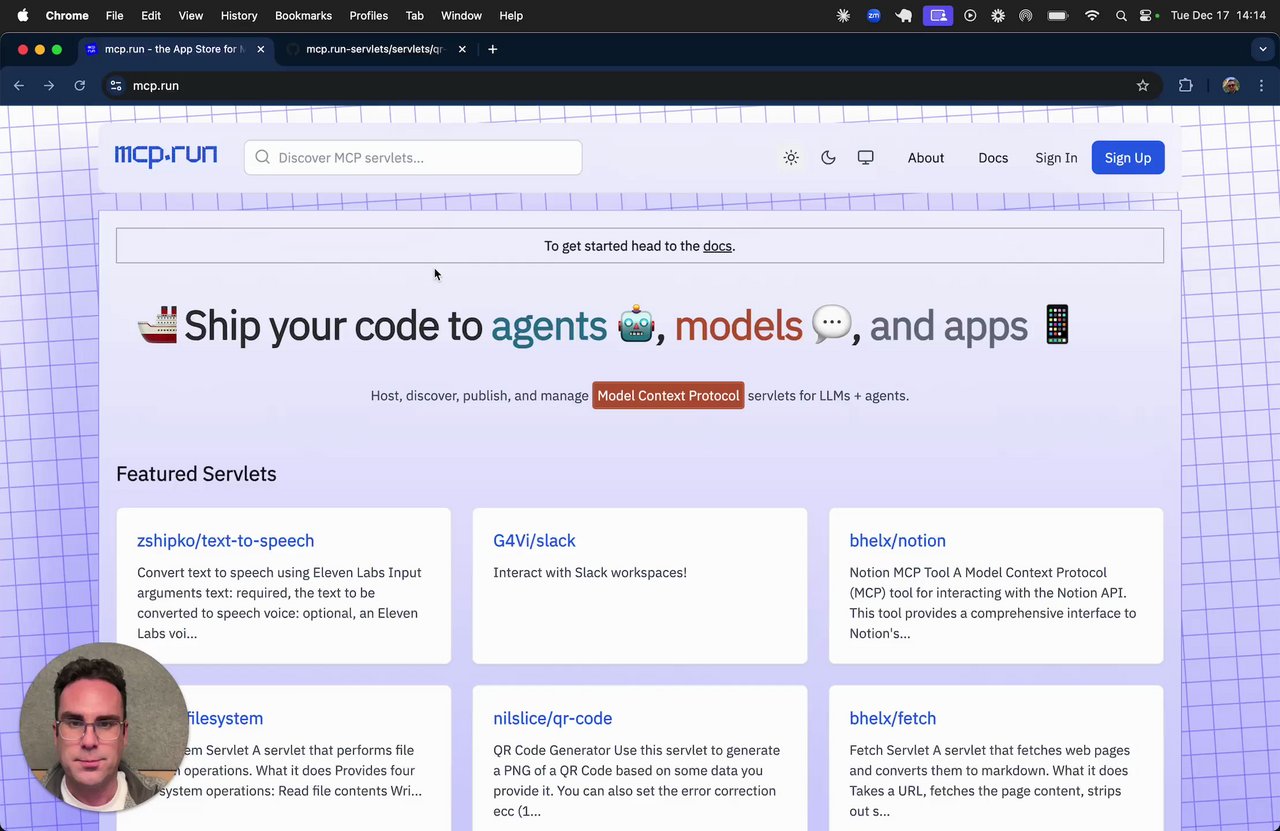The height and width of the screenshot is (831, 1280).
Task: Open the Docs link in the header
Action: click(993, 158)
